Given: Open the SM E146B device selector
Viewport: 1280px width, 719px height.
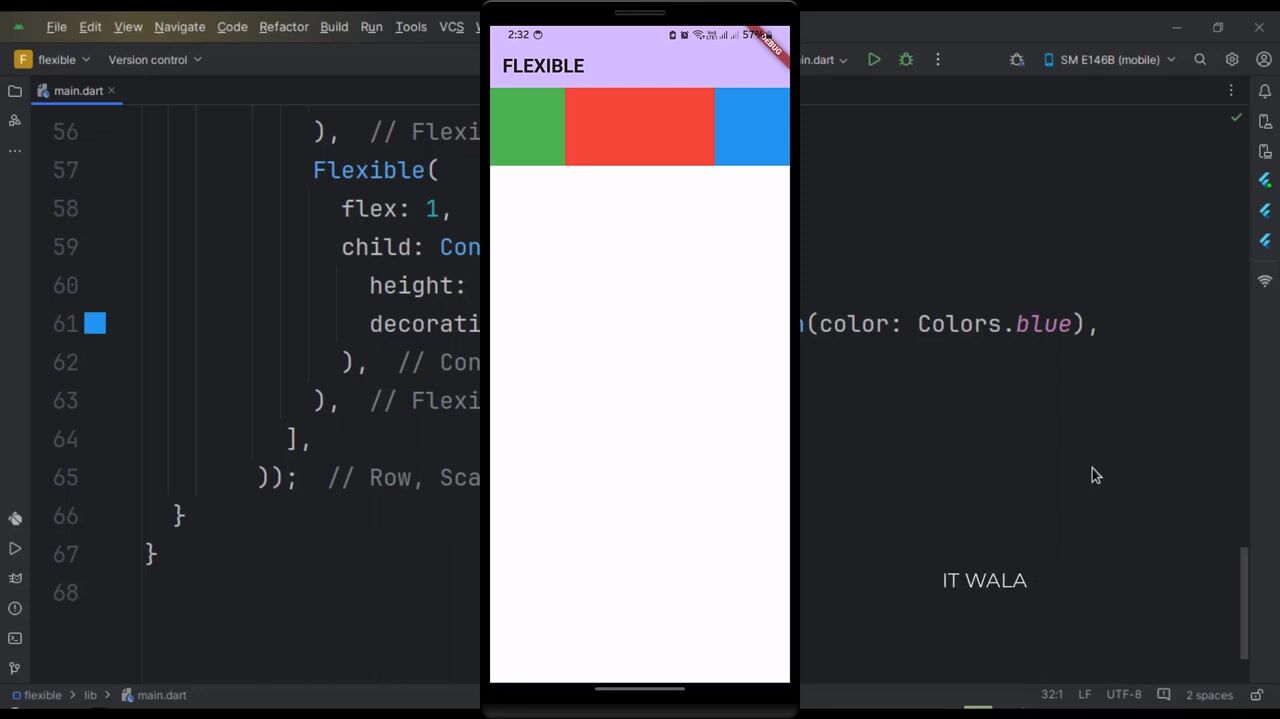Looking at the screenshot, I should [x=1109, y=60].
